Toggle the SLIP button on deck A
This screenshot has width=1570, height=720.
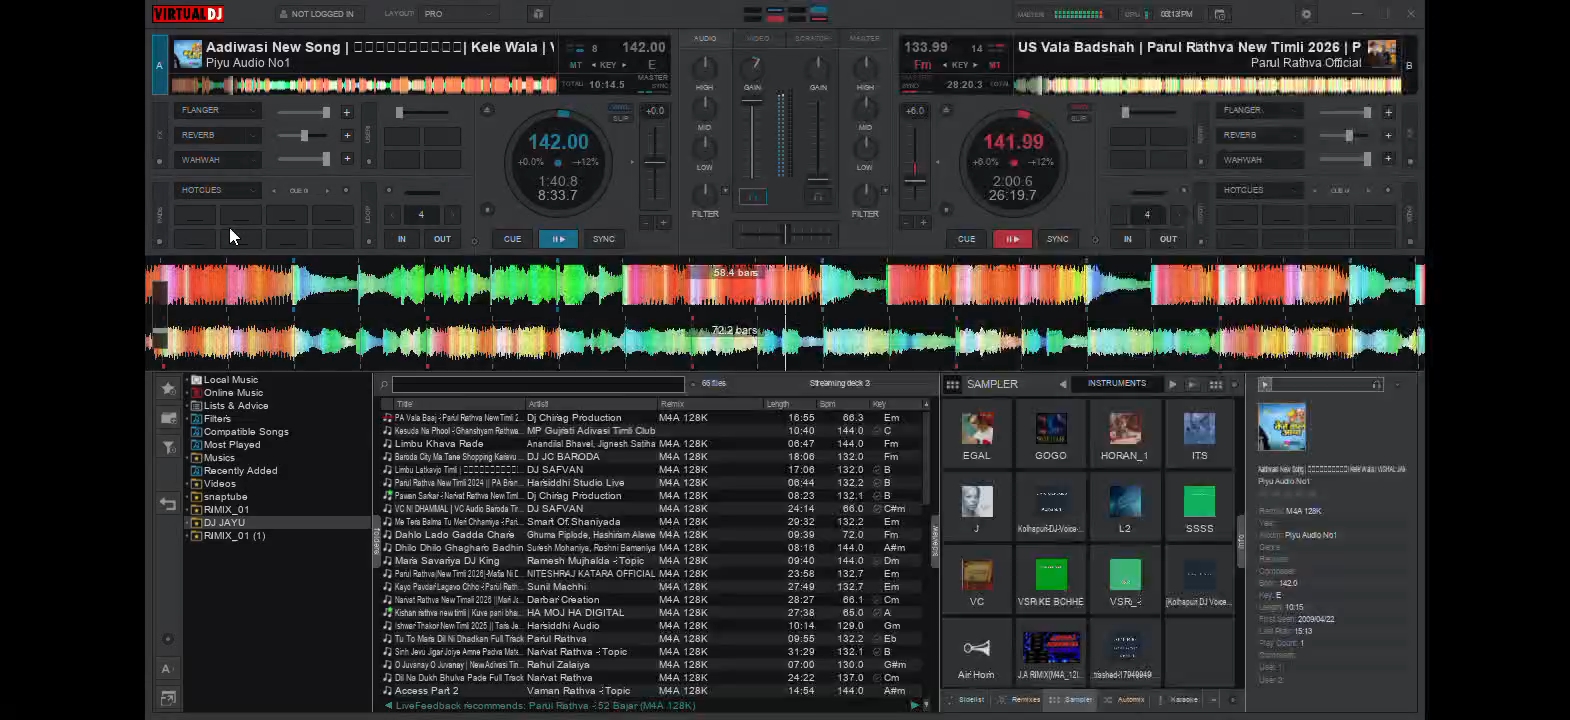[x=621, y=118]
